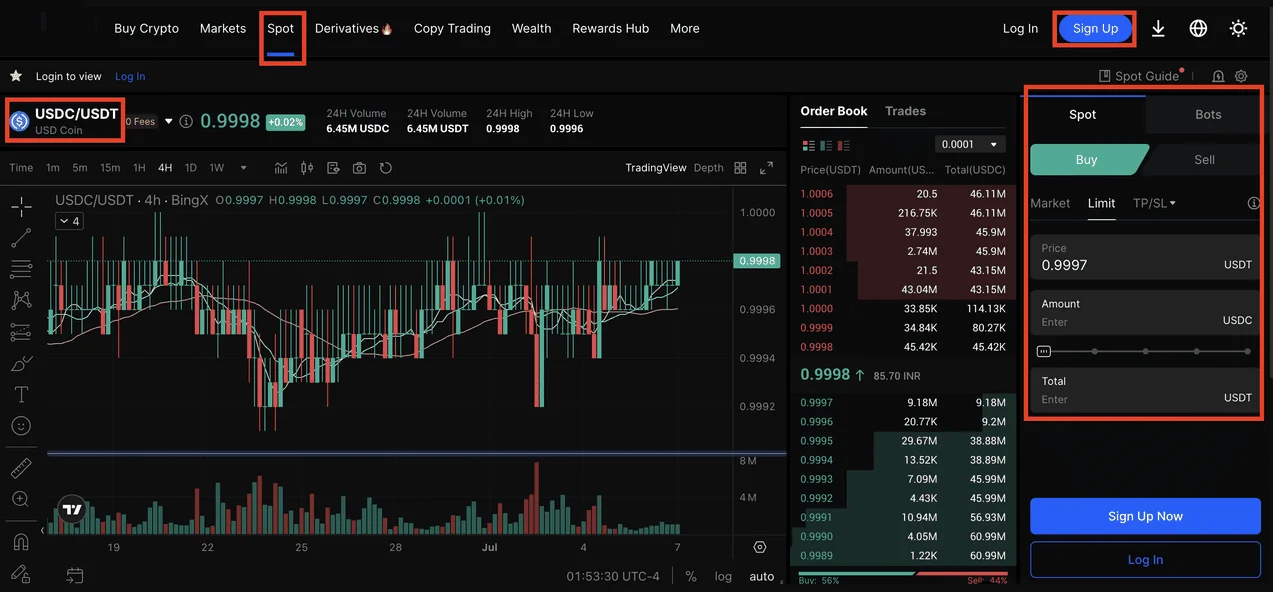Image resolution: width=1273 pixels, height=592 pixels.
Task: Click the Price input field showing 0.9997
Action: pos(1145,257)
